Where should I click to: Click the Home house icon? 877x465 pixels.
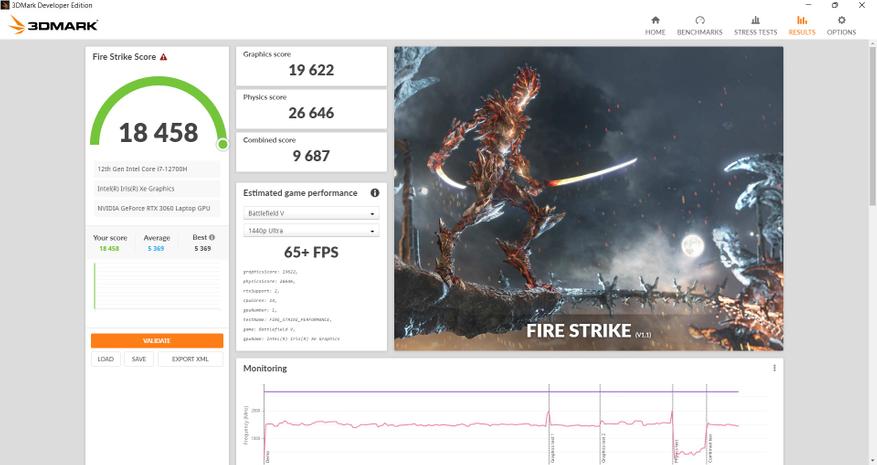(x=656, y=20)
